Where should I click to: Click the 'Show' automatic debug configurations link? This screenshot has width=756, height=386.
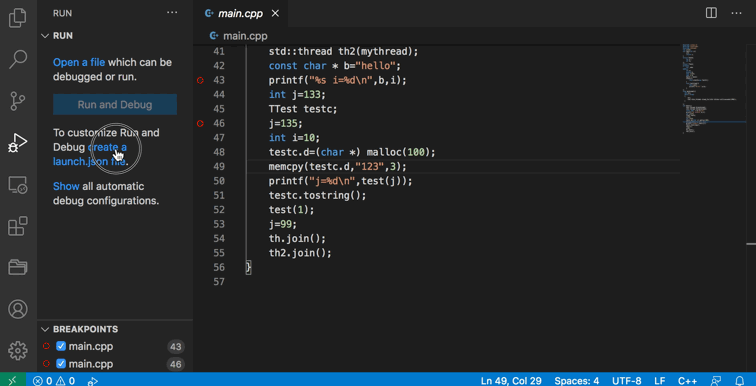point(66,186)
